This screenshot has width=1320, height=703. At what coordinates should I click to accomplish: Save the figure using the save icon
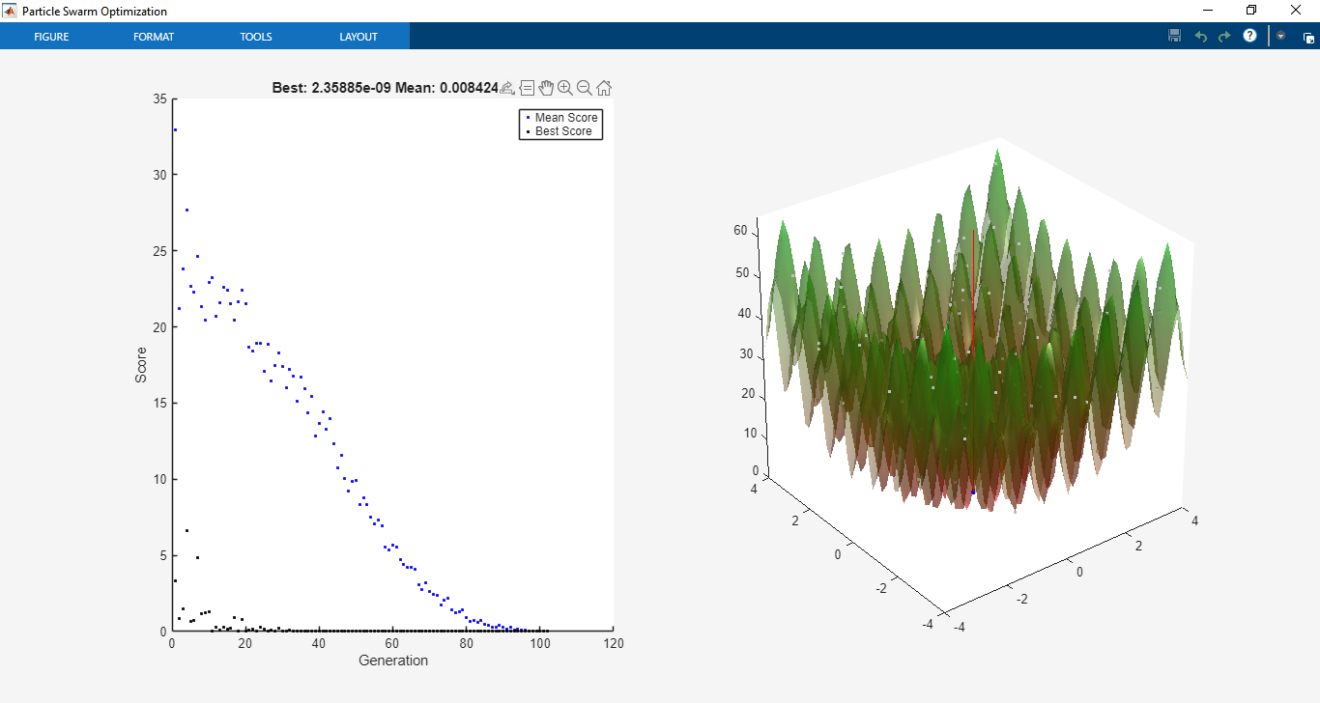(x=1174, y=36)
